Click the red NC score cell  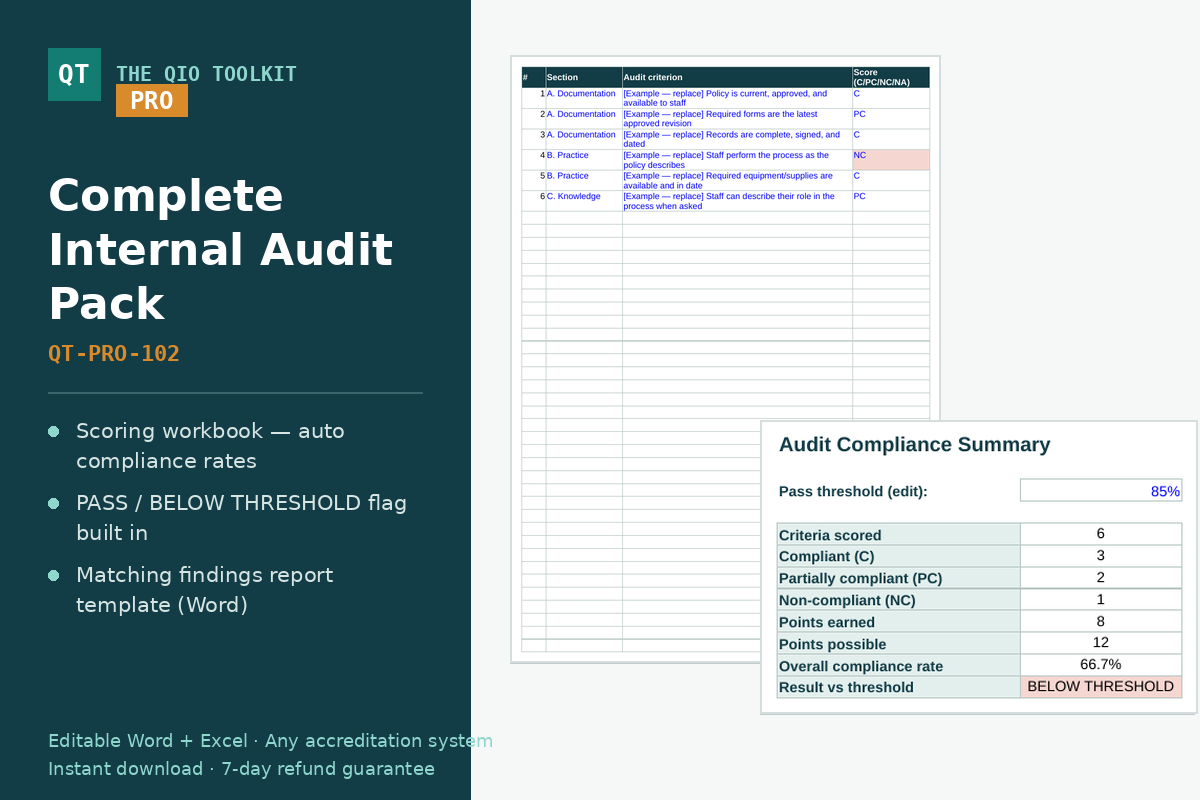pyautogui.click(x=891, y=160)
